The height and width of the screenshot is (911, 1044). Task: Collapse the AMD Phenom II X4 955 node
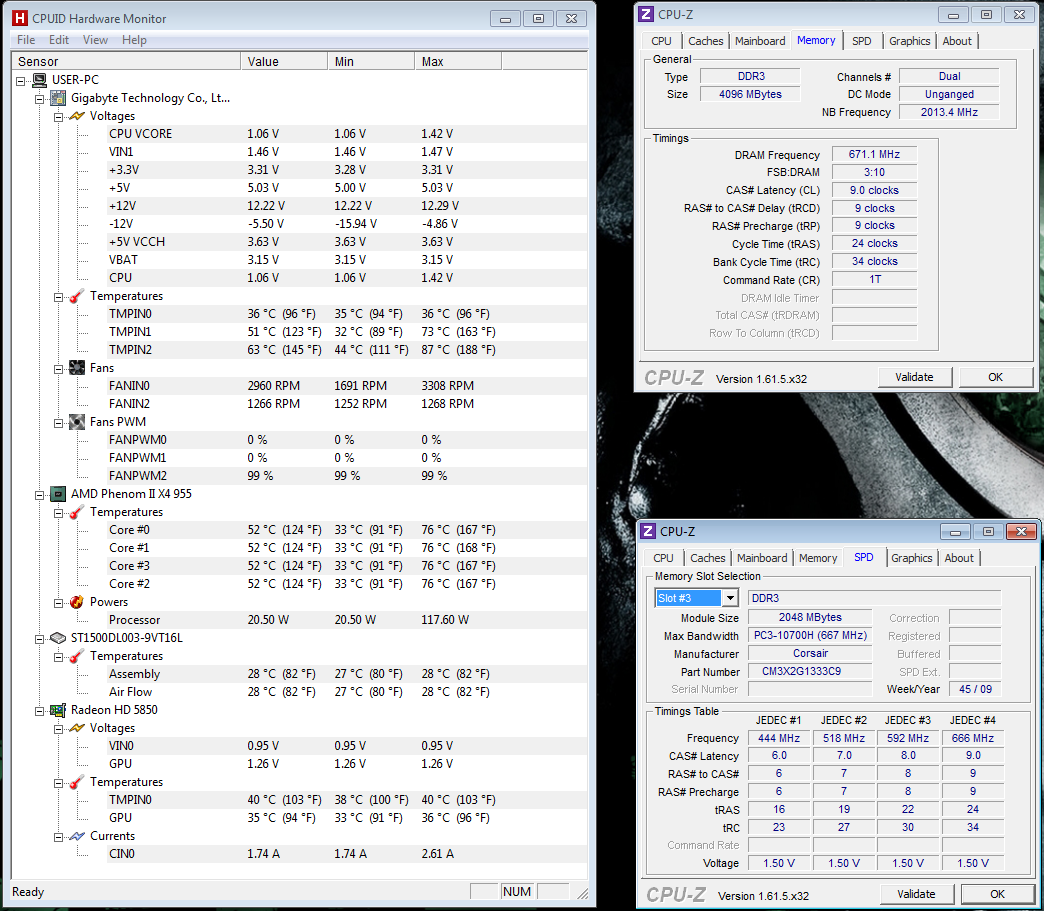40,495
